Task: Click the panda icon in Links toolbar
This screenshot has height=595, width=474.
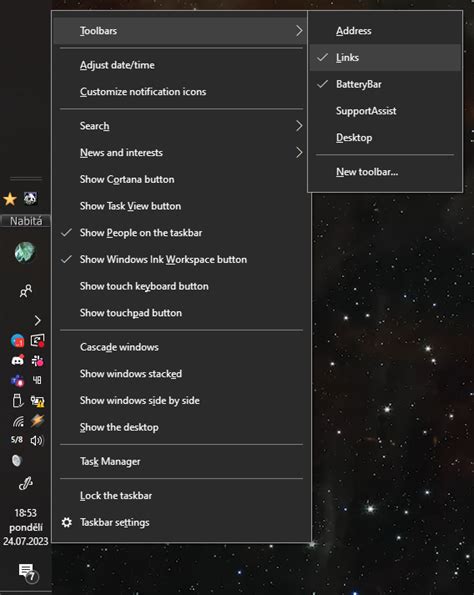Action: click(30, 198)
